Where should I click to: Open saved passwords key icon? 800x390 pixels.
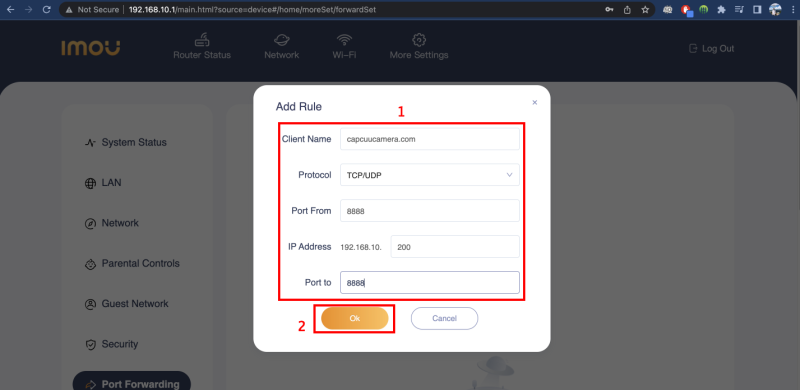[609, 9]
